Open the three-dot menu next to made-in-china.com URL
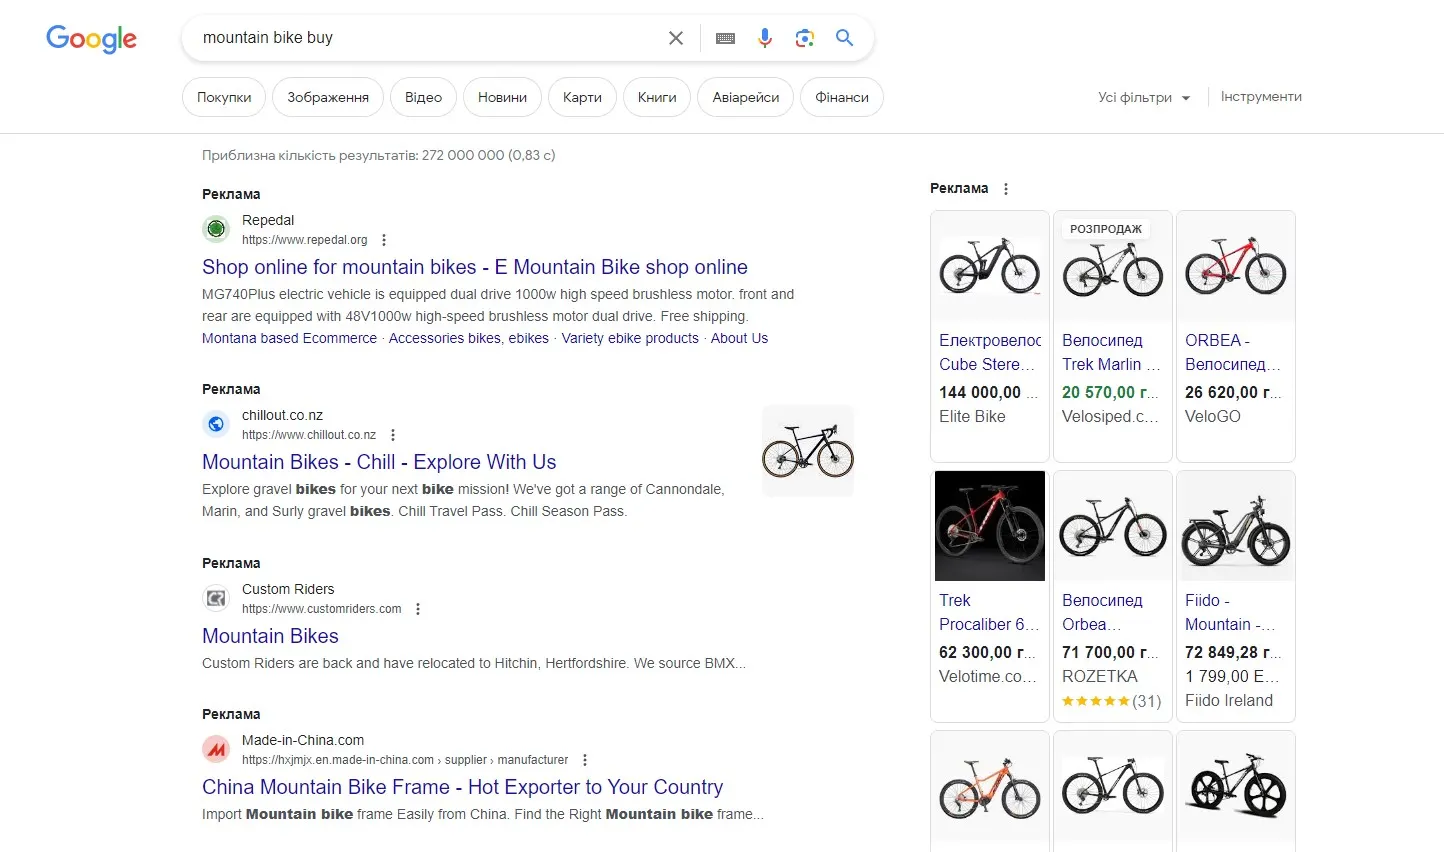 [585, 760]
